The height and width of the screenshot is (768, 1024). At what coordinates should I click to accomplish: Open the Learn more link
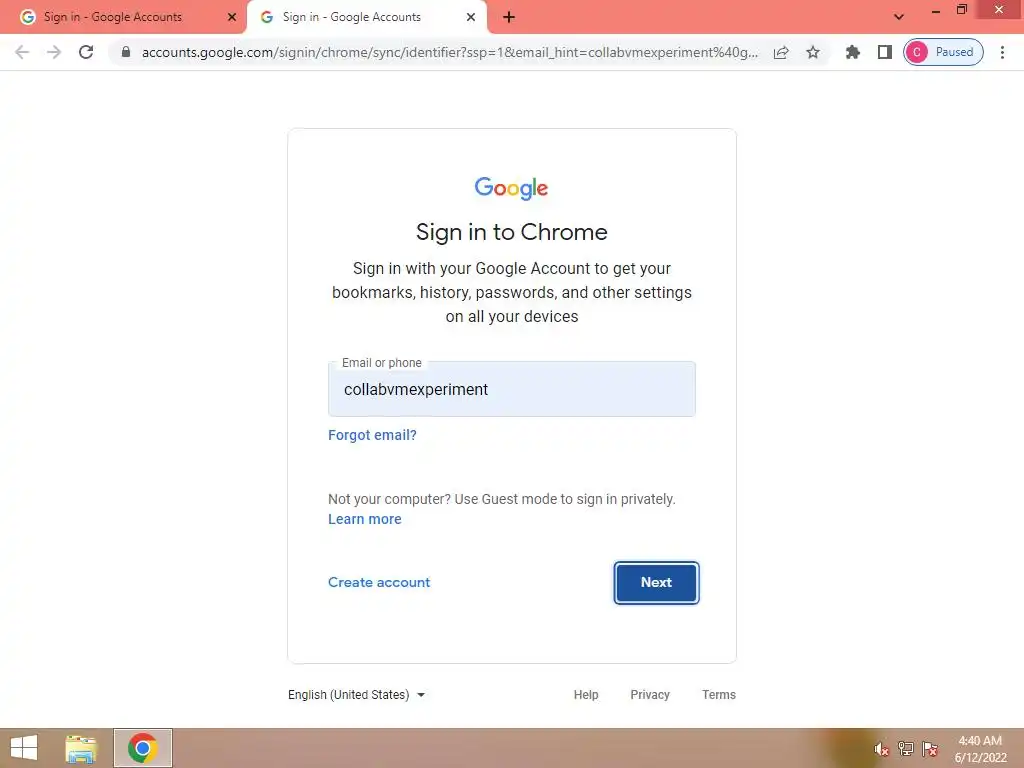pos(364,519)
